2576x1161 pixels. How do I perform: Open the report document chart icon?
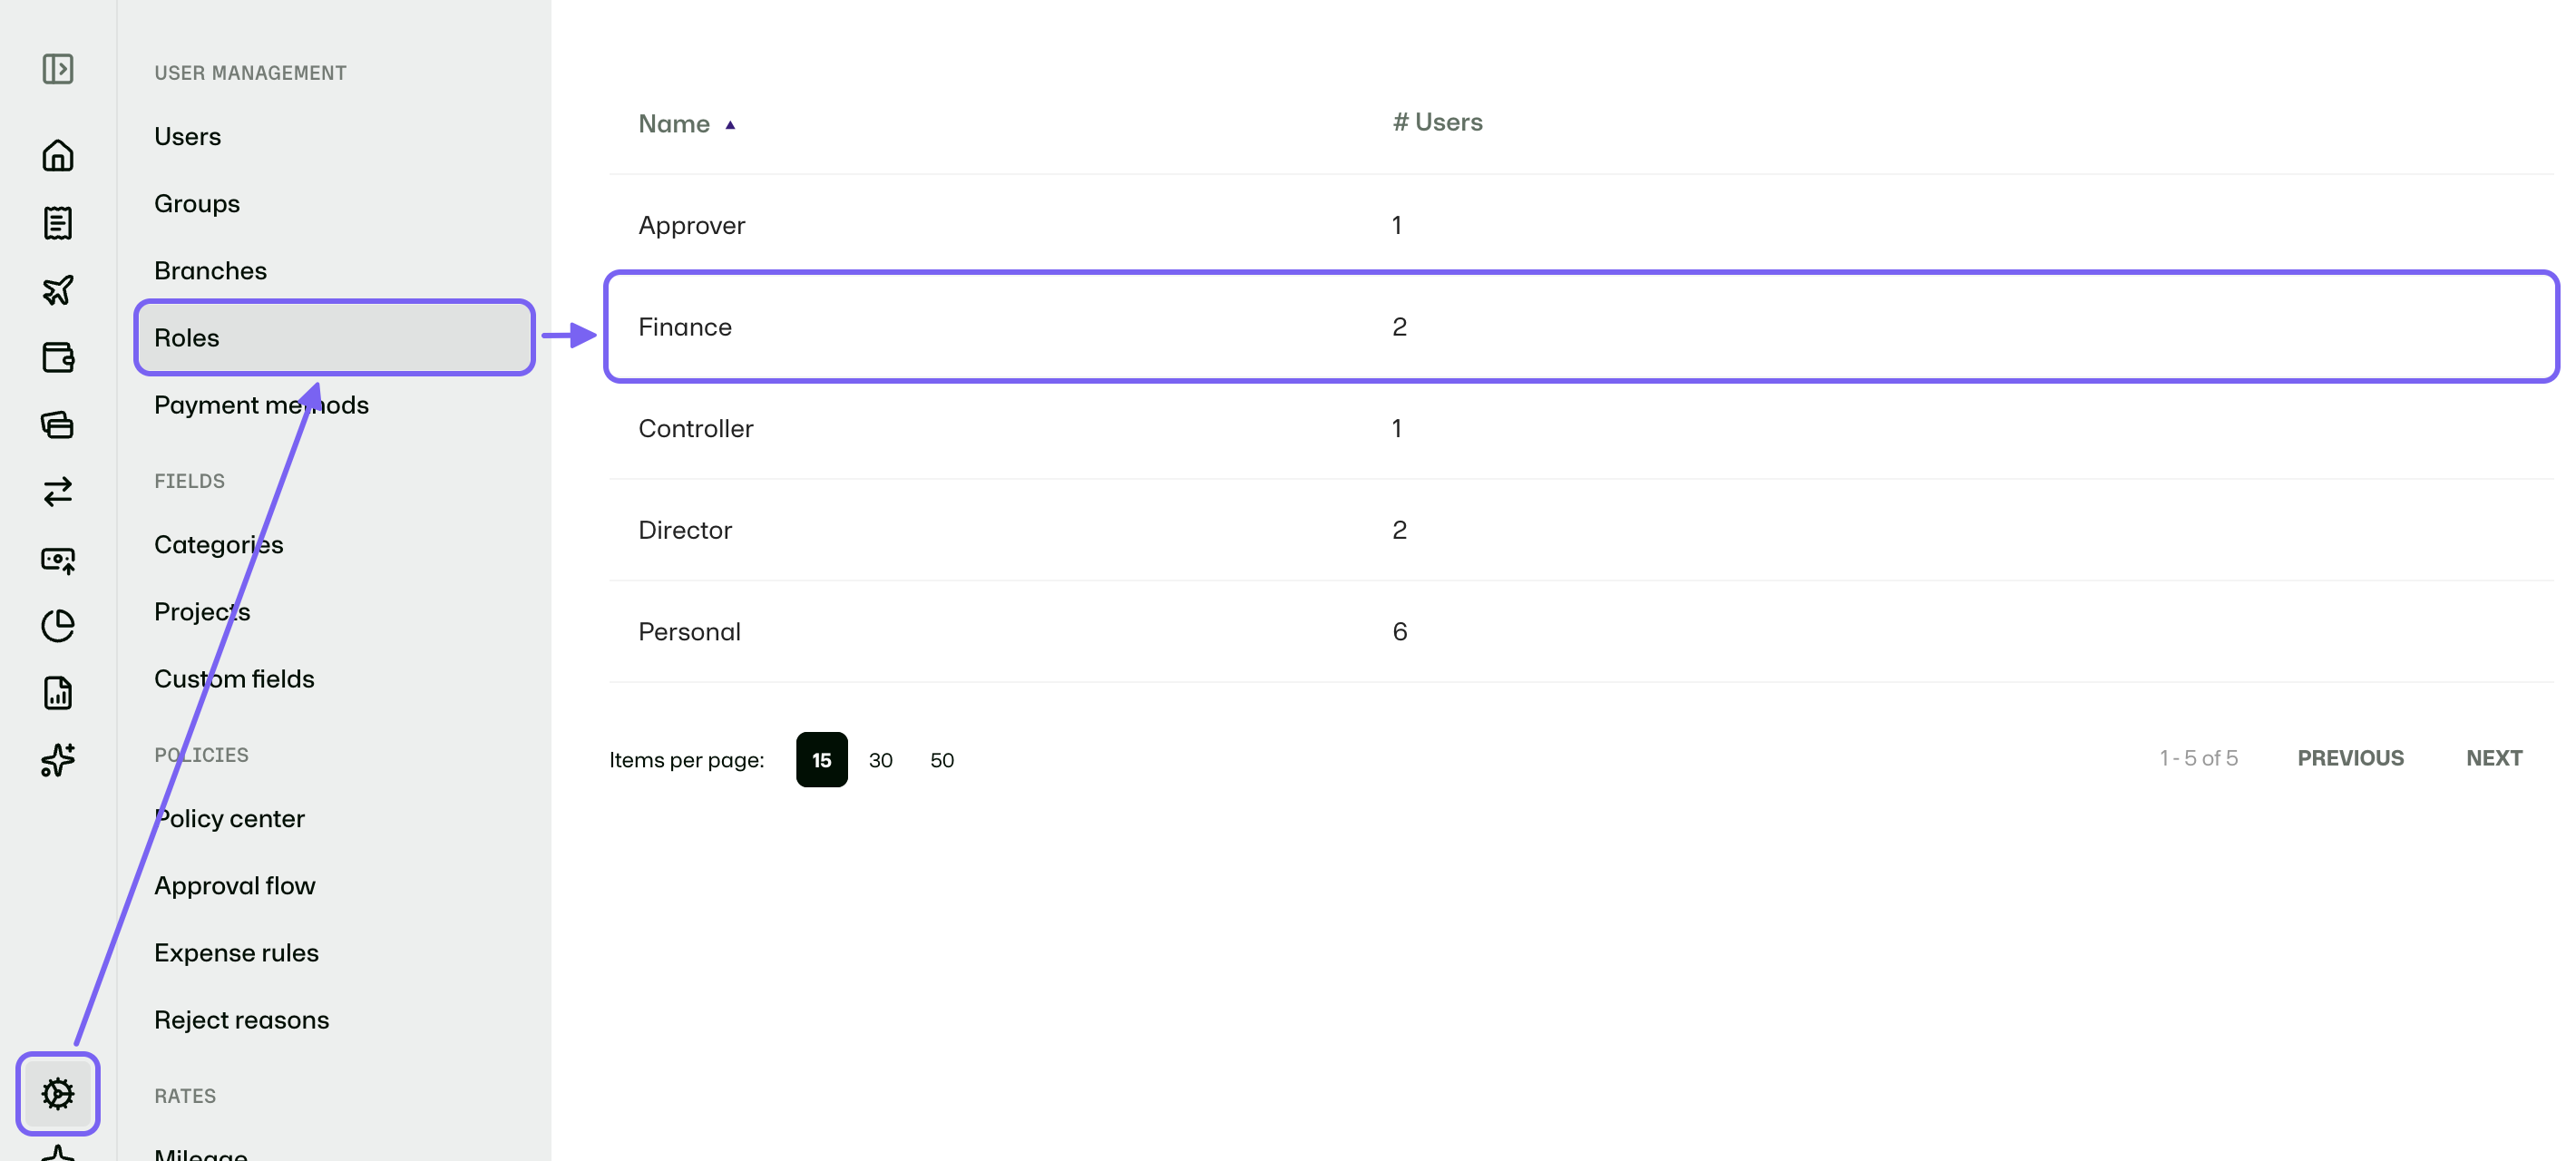coord(58,693)
